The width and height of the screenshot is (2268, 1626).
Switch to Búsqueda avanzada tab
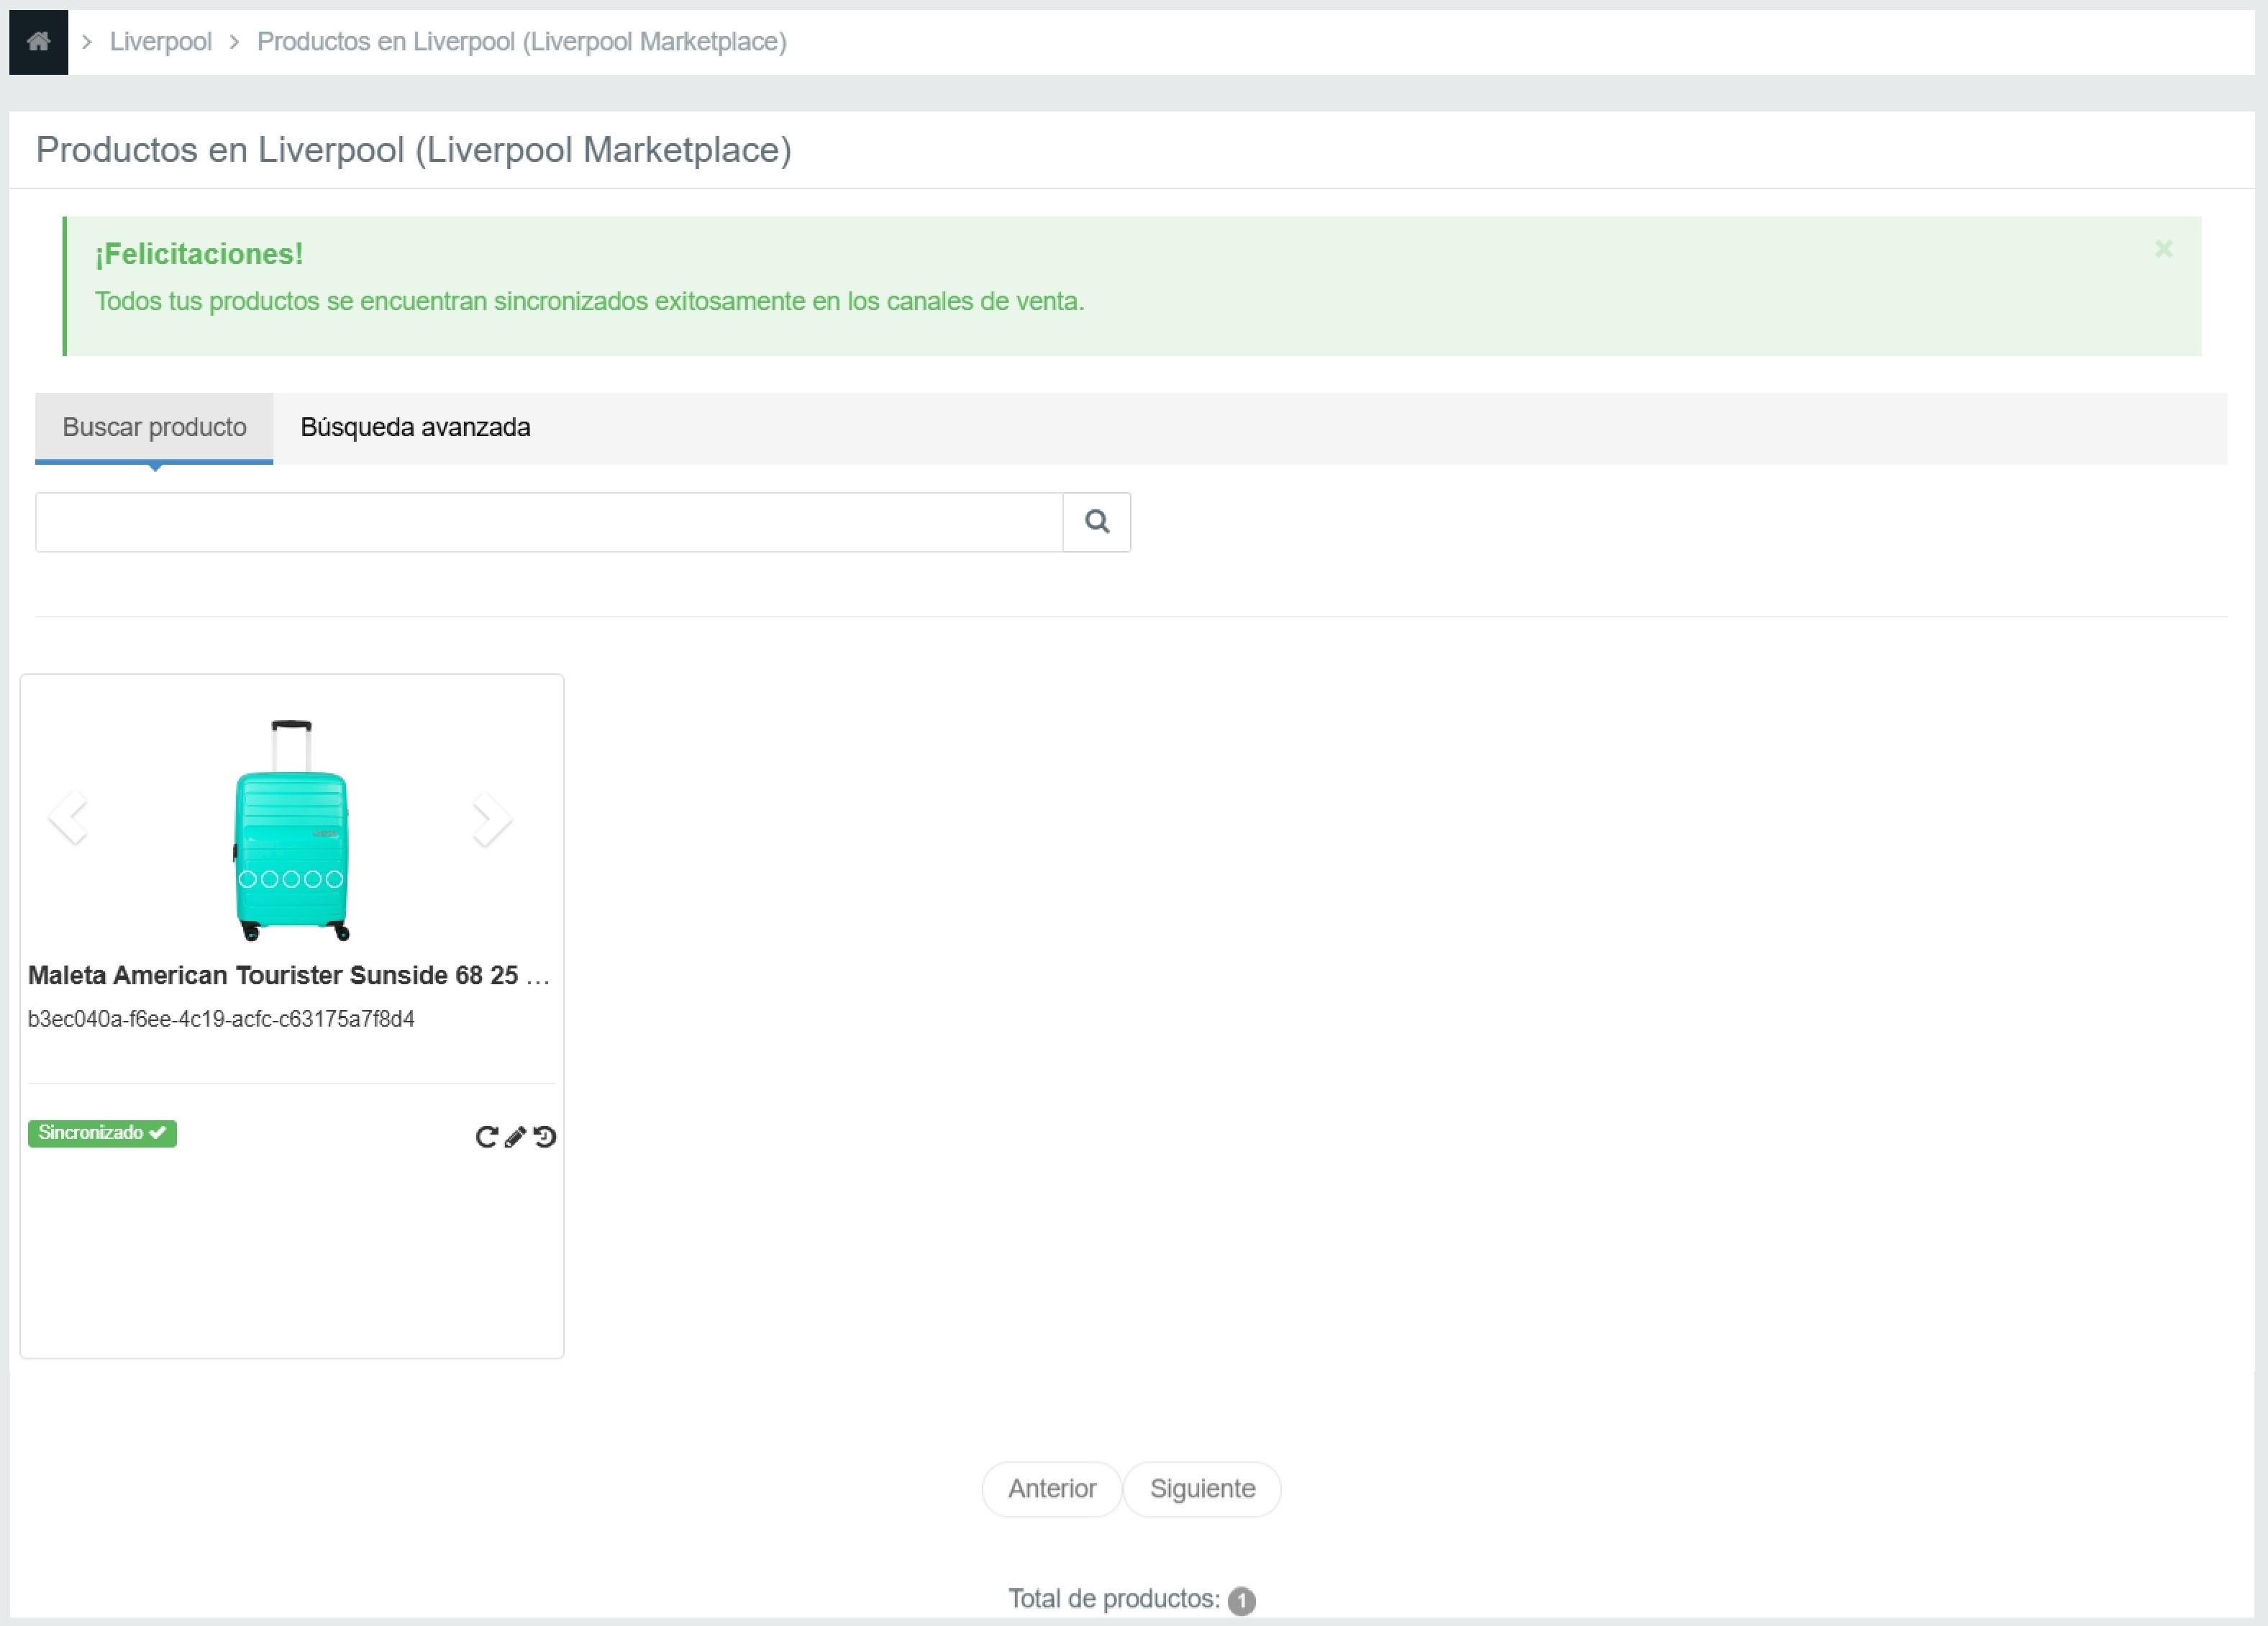click(415, 427)
